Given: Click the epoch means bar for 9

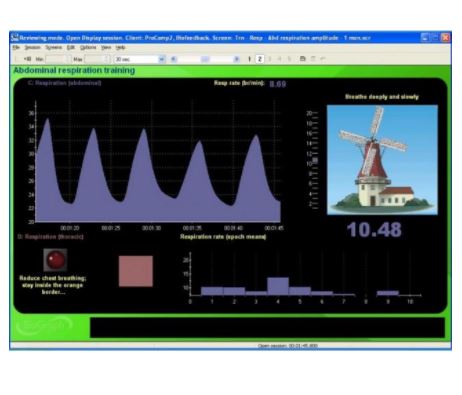Looking at the screenshot, I should [388, 293].
